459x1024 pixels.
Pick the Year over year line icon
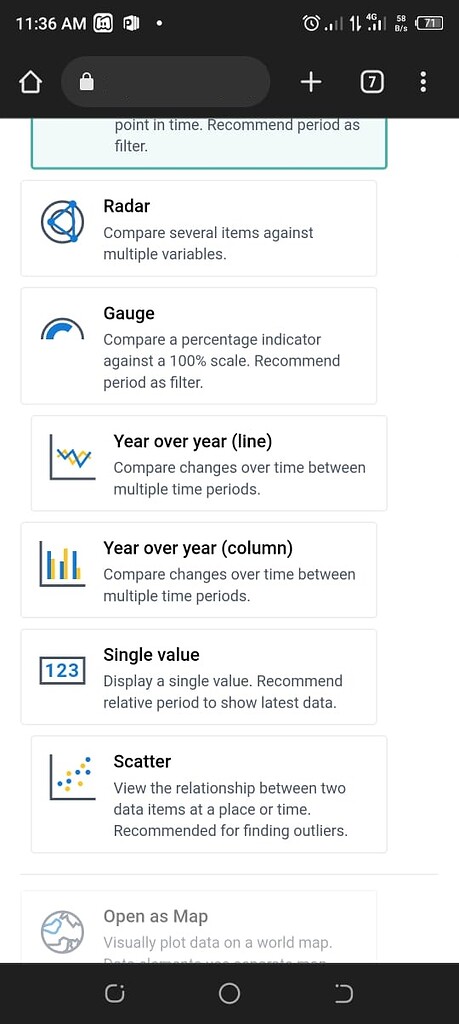(x=72, y=457)
